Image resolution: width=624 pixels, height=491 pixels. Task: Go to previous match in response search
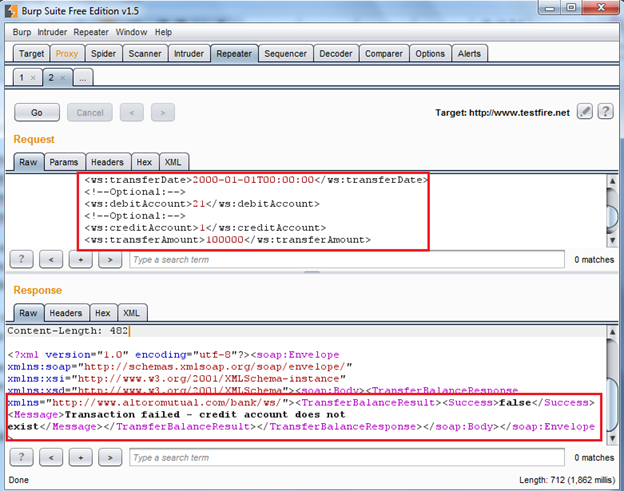pos(55,457)
